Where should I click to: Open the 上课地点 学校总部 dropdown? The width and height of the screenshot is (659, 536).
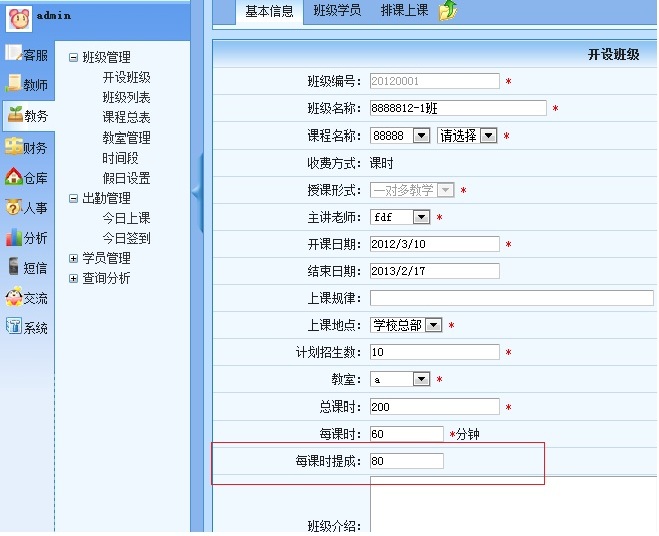pos(406,325)
